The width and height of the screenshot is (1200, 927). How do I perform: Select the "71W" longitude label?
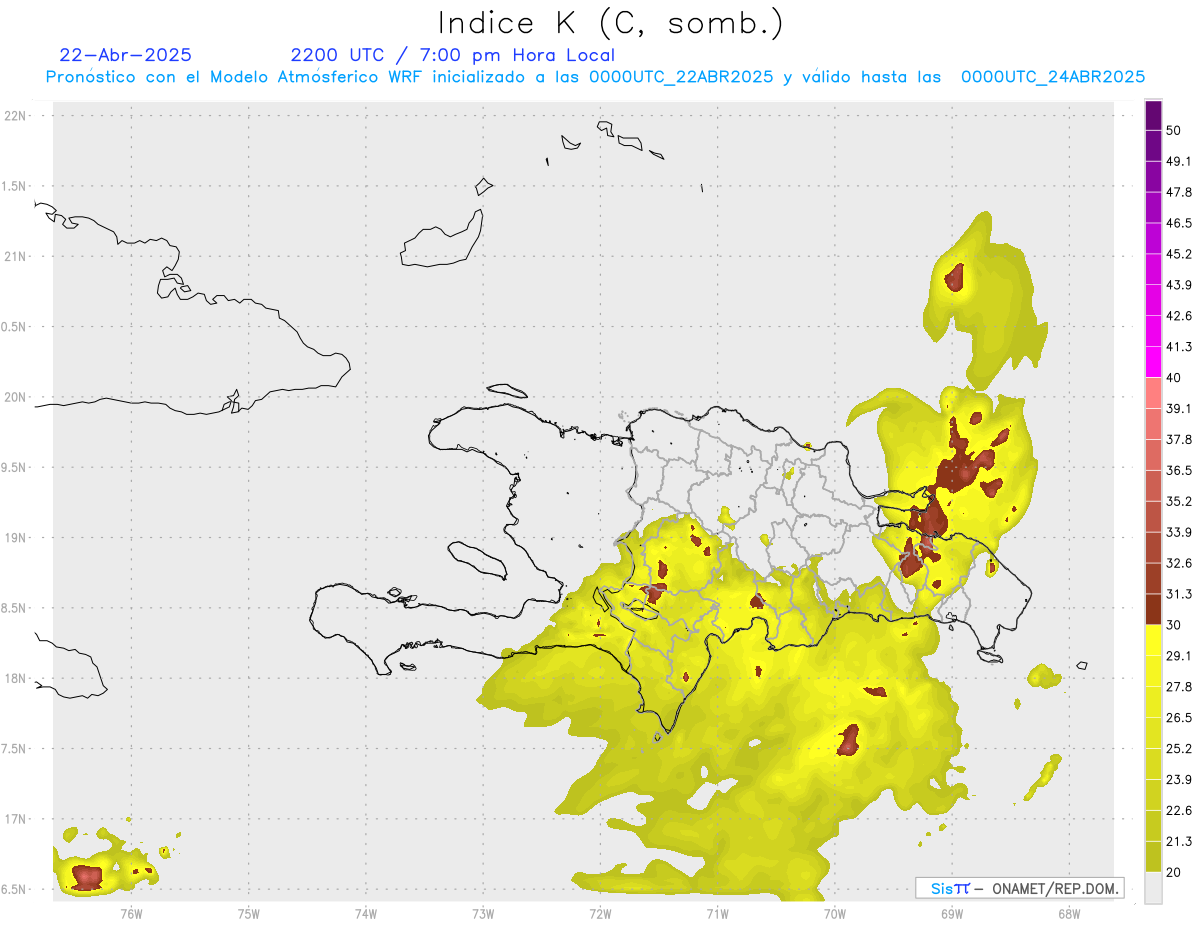(717, 913)
